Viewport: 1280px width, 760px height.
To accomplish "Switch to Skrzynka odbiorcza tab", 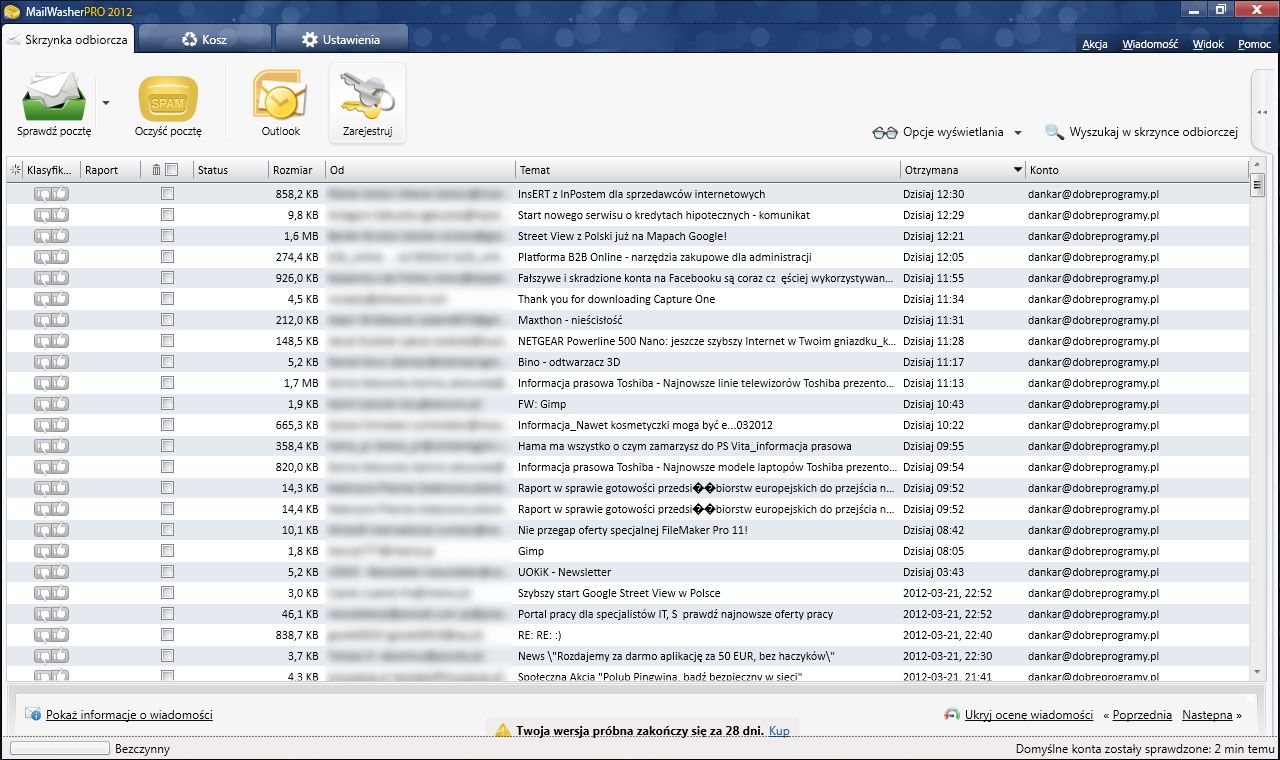I will [67, 39].
